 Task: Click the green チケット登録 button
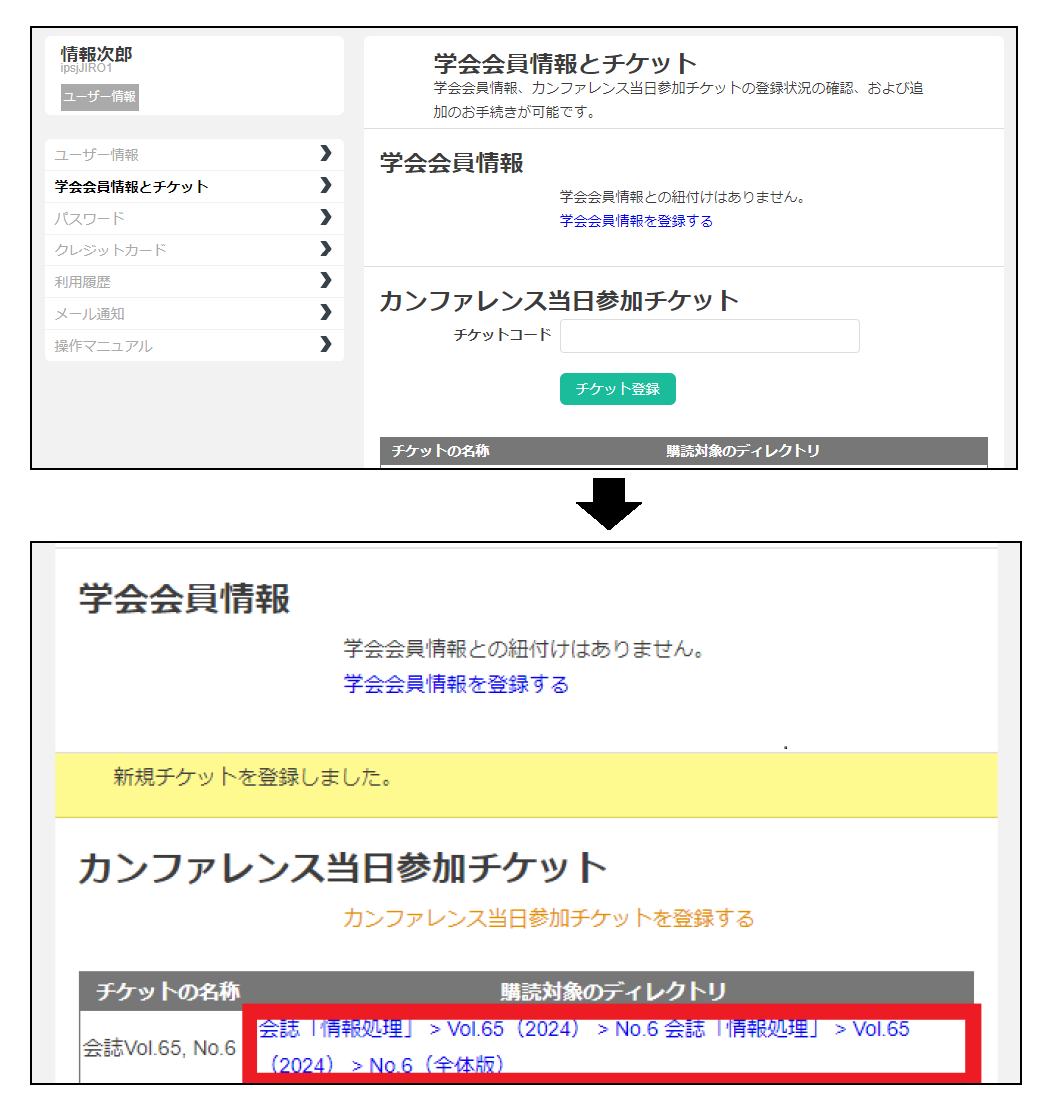point(617,389)
